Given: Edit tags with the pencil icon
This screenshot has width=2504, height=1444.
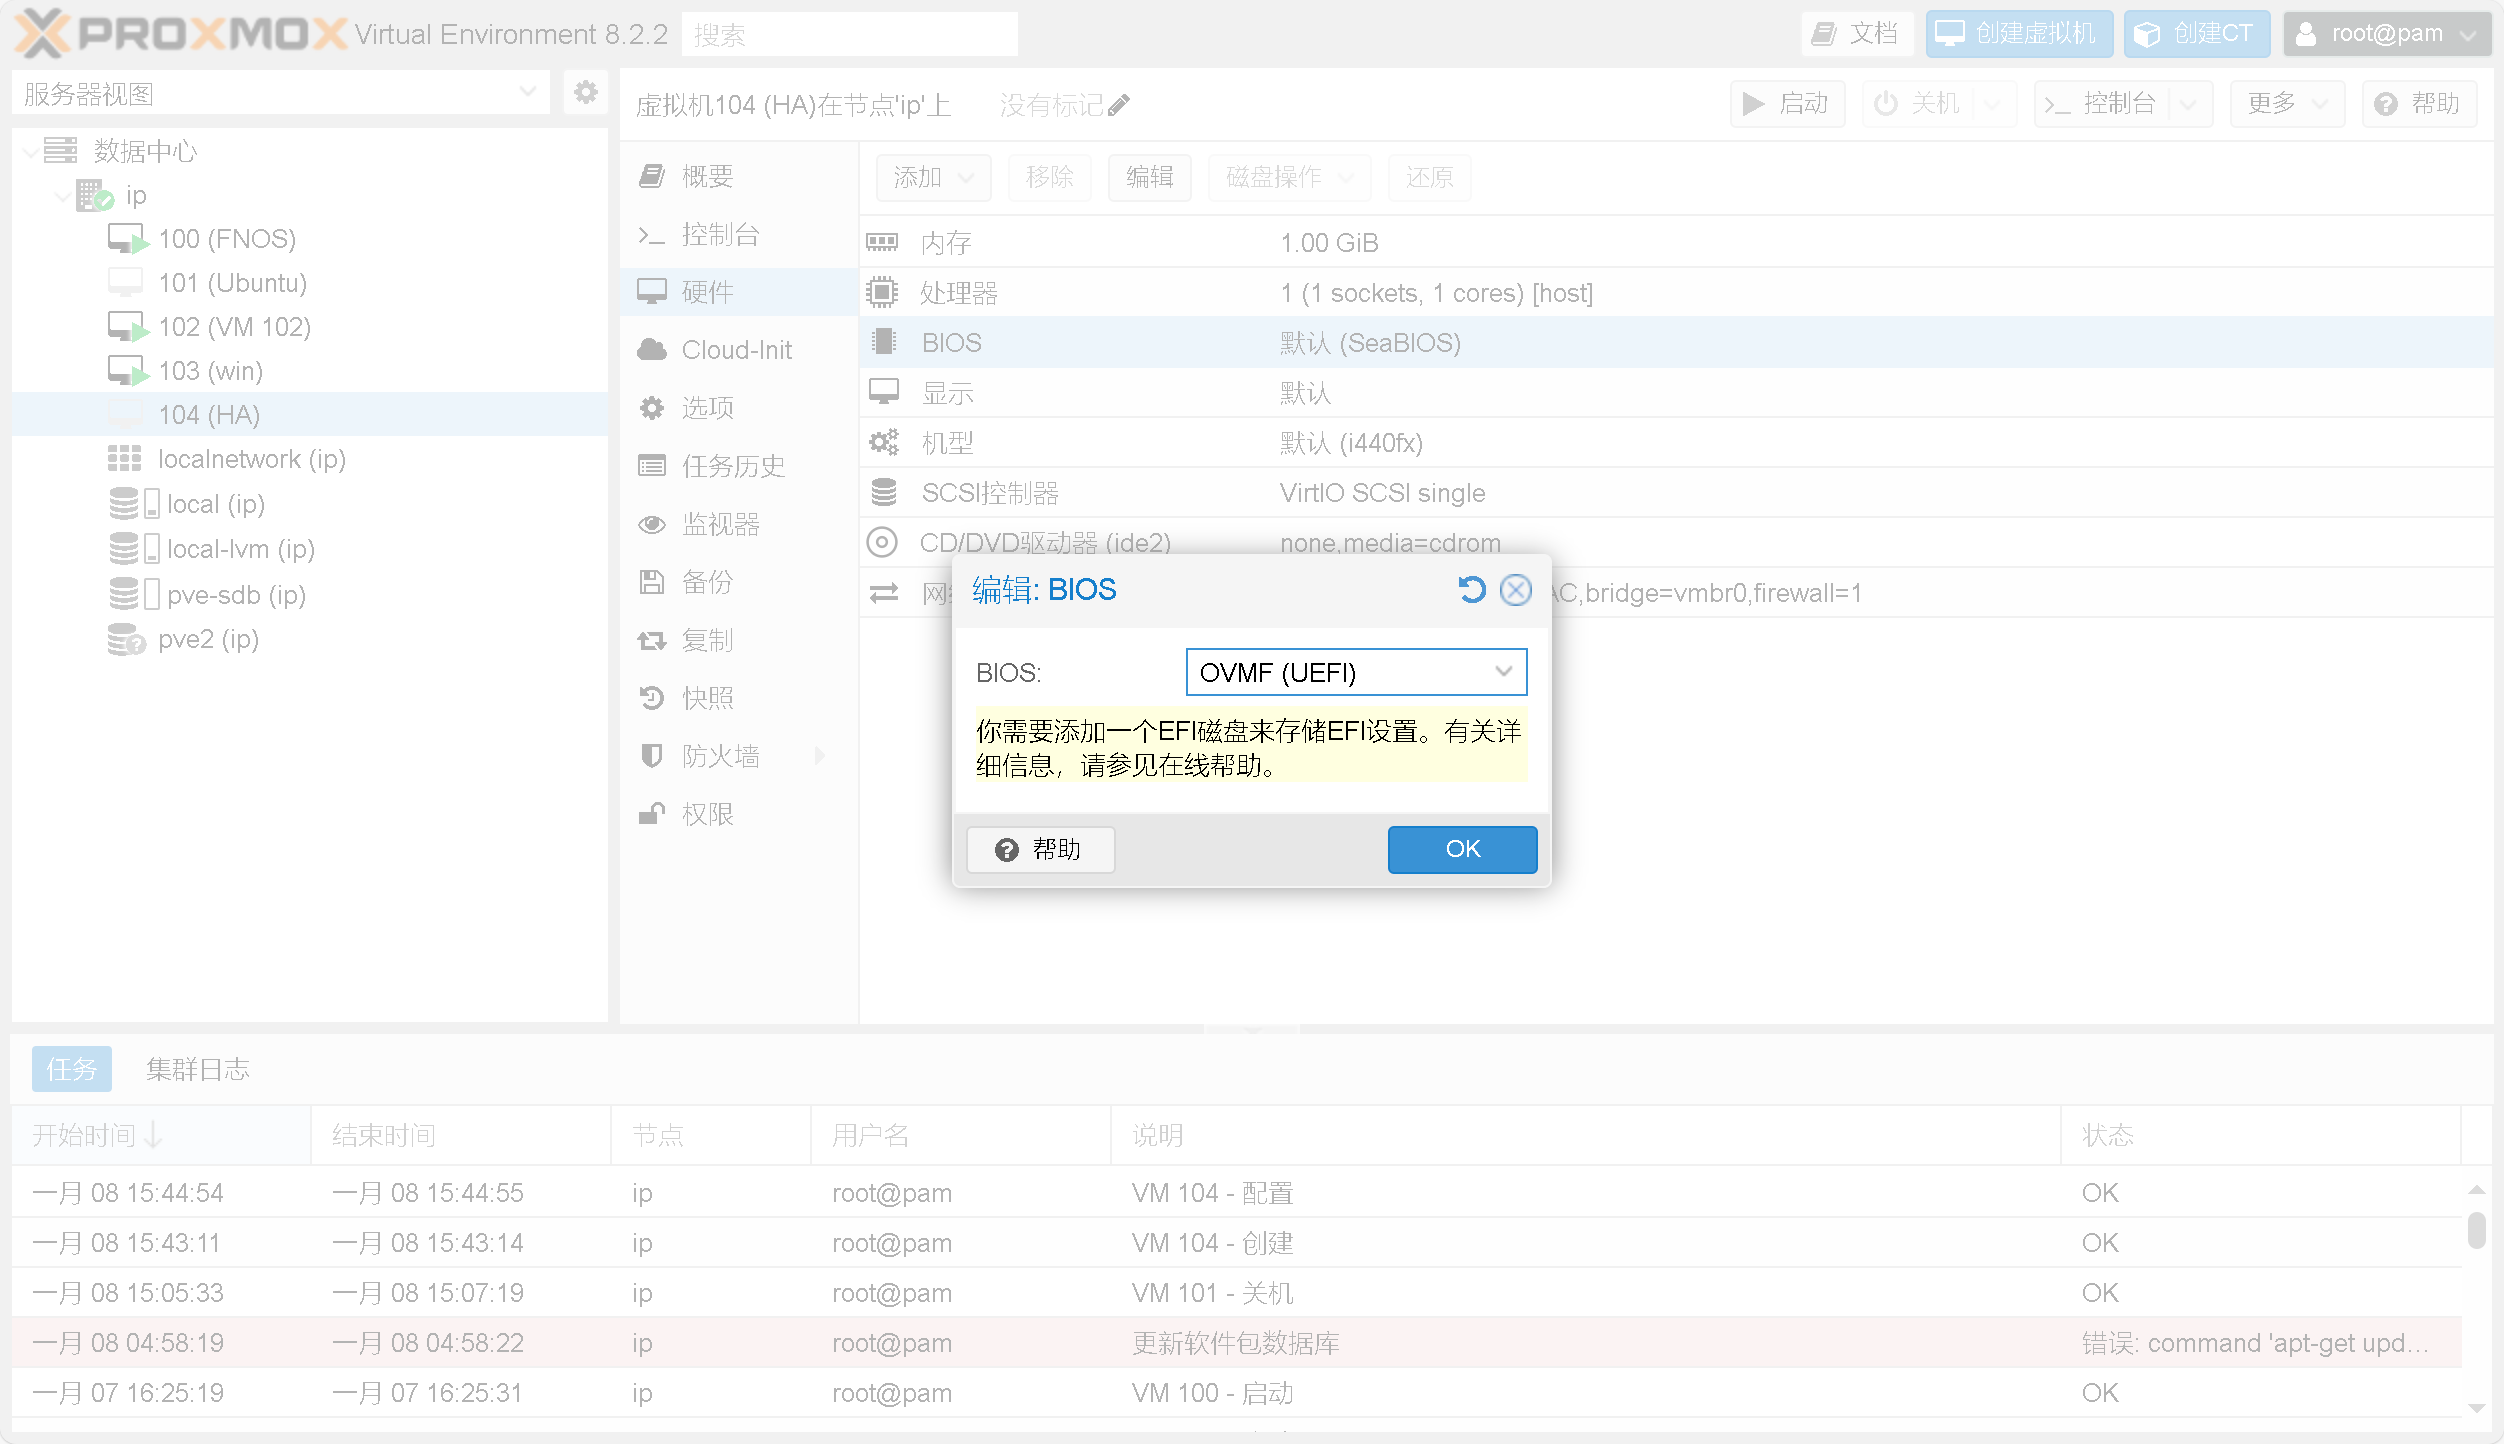Looking at the screenshot, I should pos(1119,105).
